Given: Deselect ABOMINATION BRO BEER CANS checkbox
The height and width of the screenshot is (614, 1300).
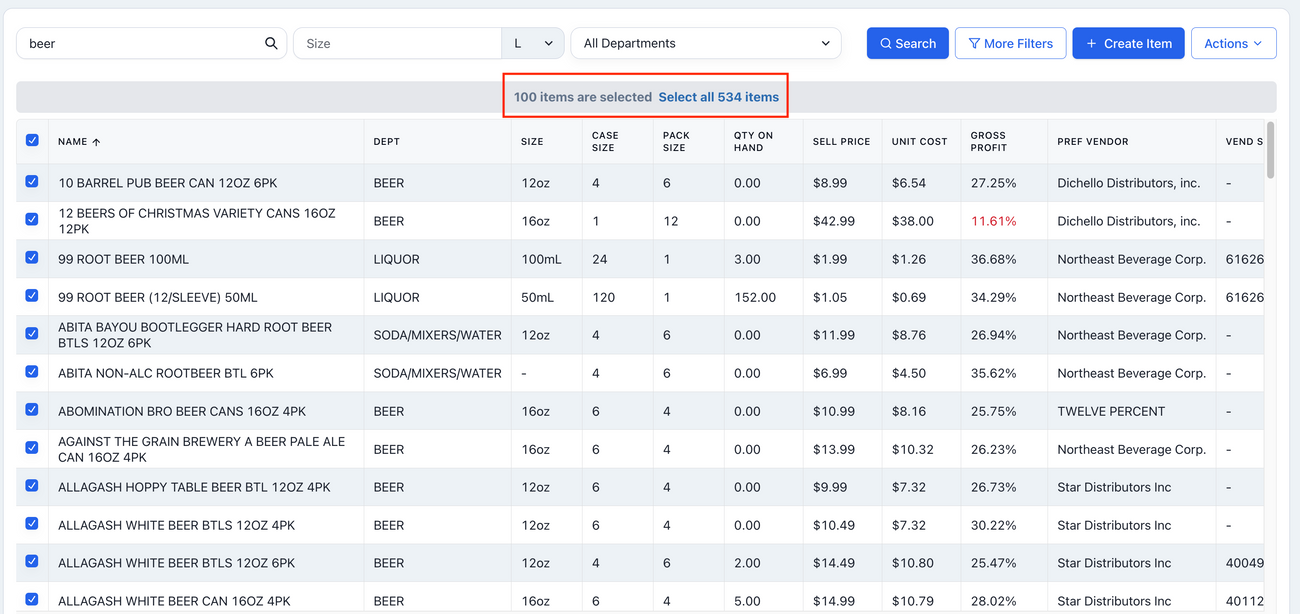Looking at the screenshot, I should point(32,410).
